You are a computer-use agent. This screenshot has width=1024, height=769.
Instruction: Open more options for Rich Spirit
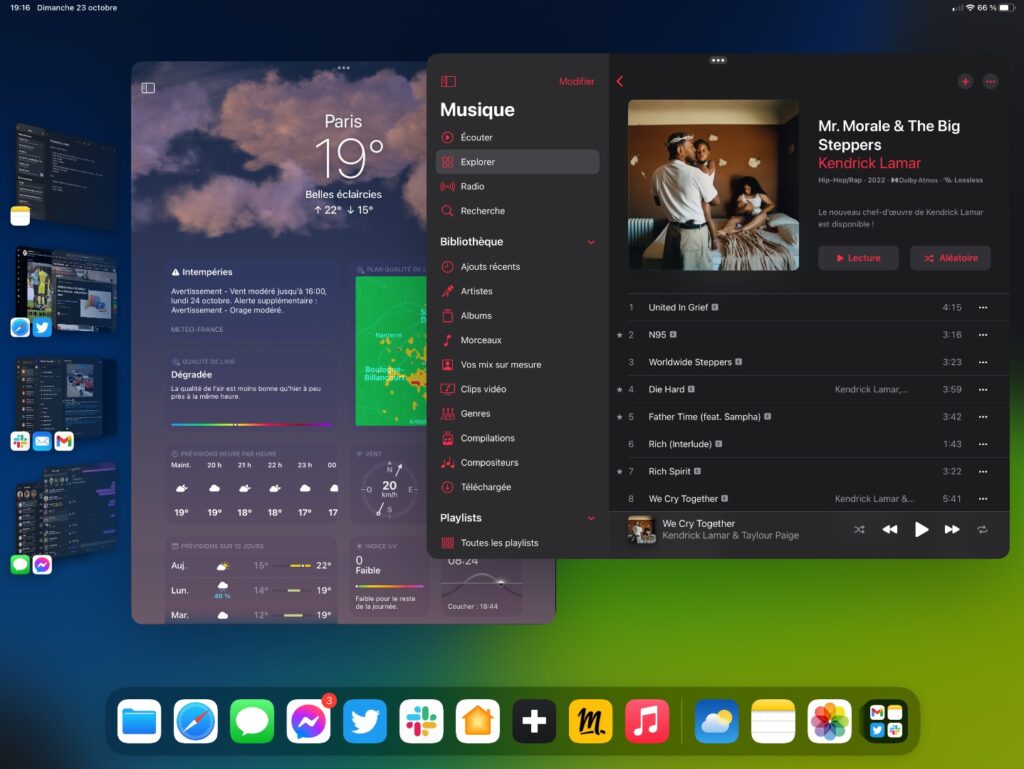coord(983,471)
